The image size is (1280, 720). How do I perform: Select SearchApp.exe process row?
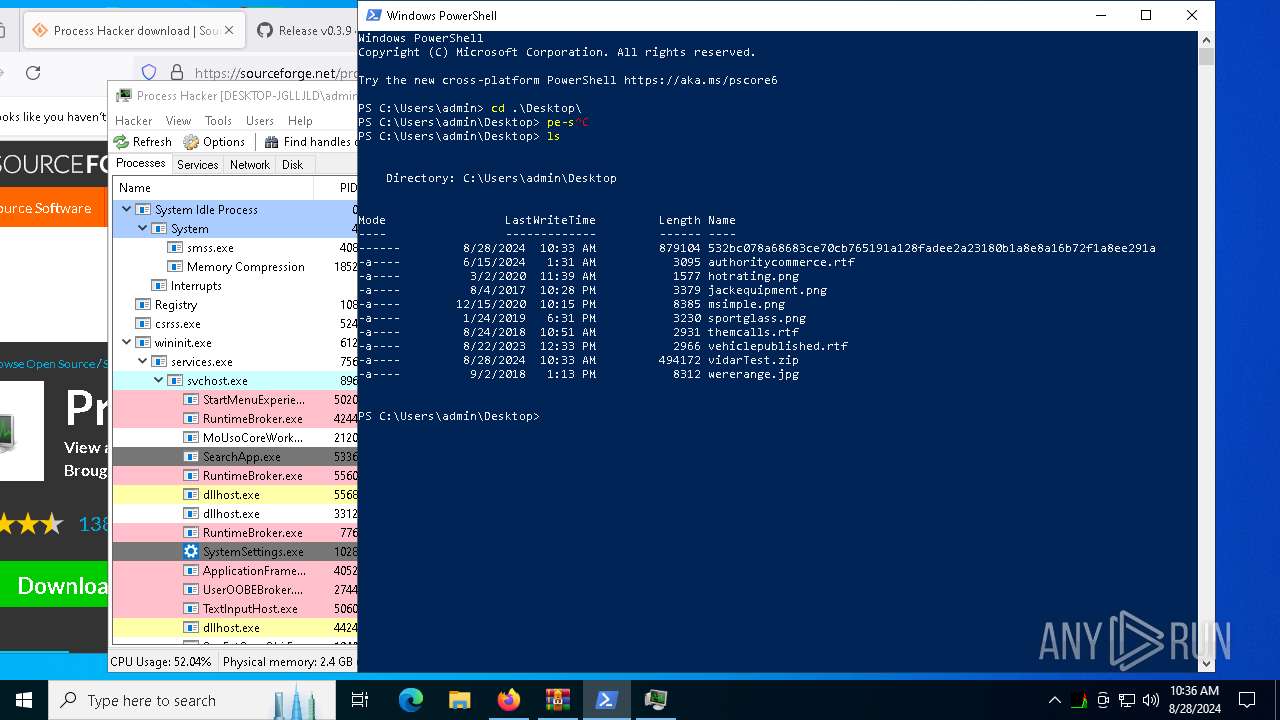[x=235, y=456]
